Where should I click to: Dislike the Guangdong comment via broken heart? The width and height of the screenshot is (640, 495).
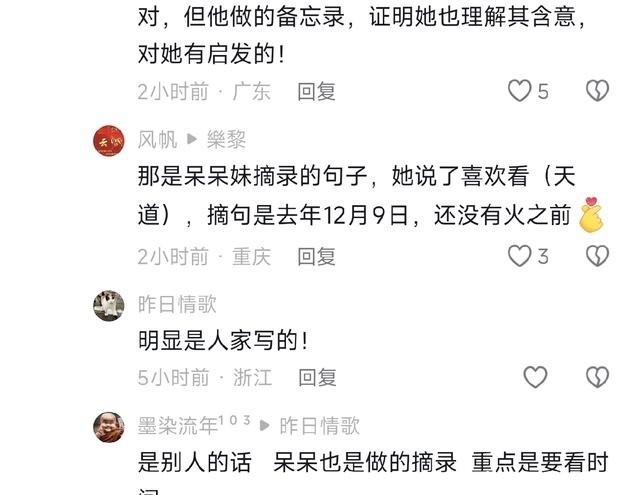coord(597,91)
